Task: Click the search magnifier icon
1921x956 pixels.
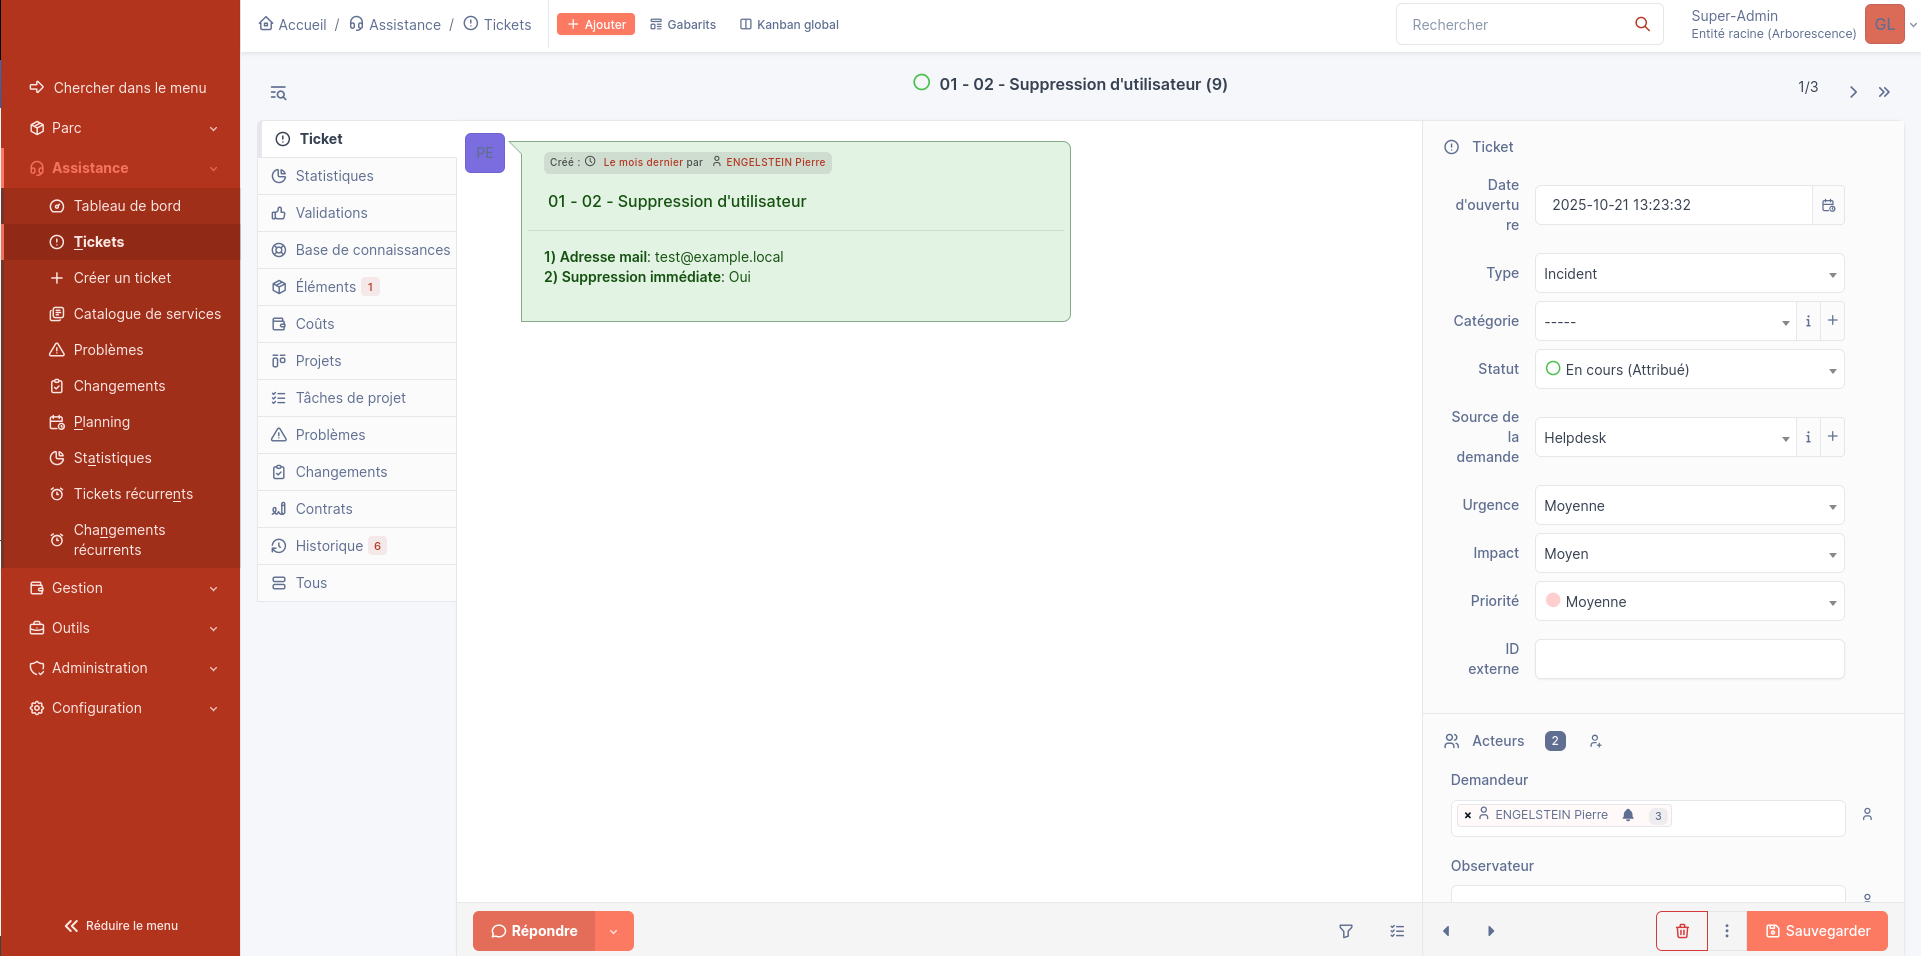Action: tap(1642, 24)
